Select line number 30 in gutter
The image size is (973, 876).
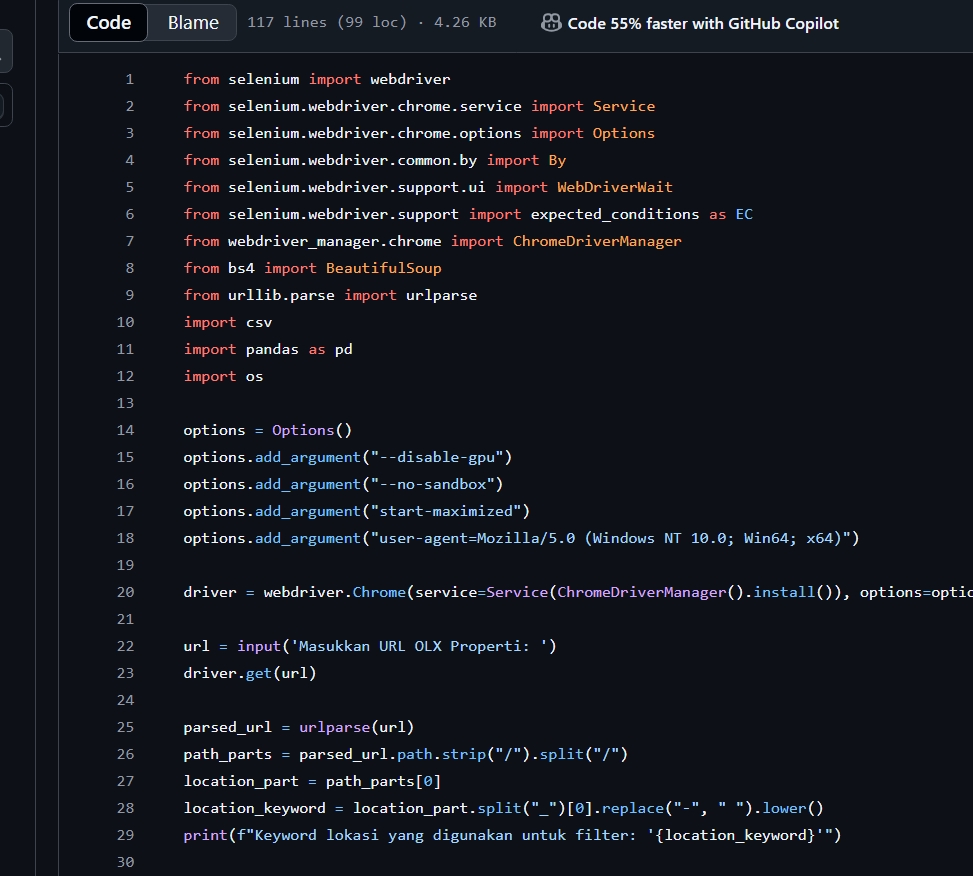[125, 862]
